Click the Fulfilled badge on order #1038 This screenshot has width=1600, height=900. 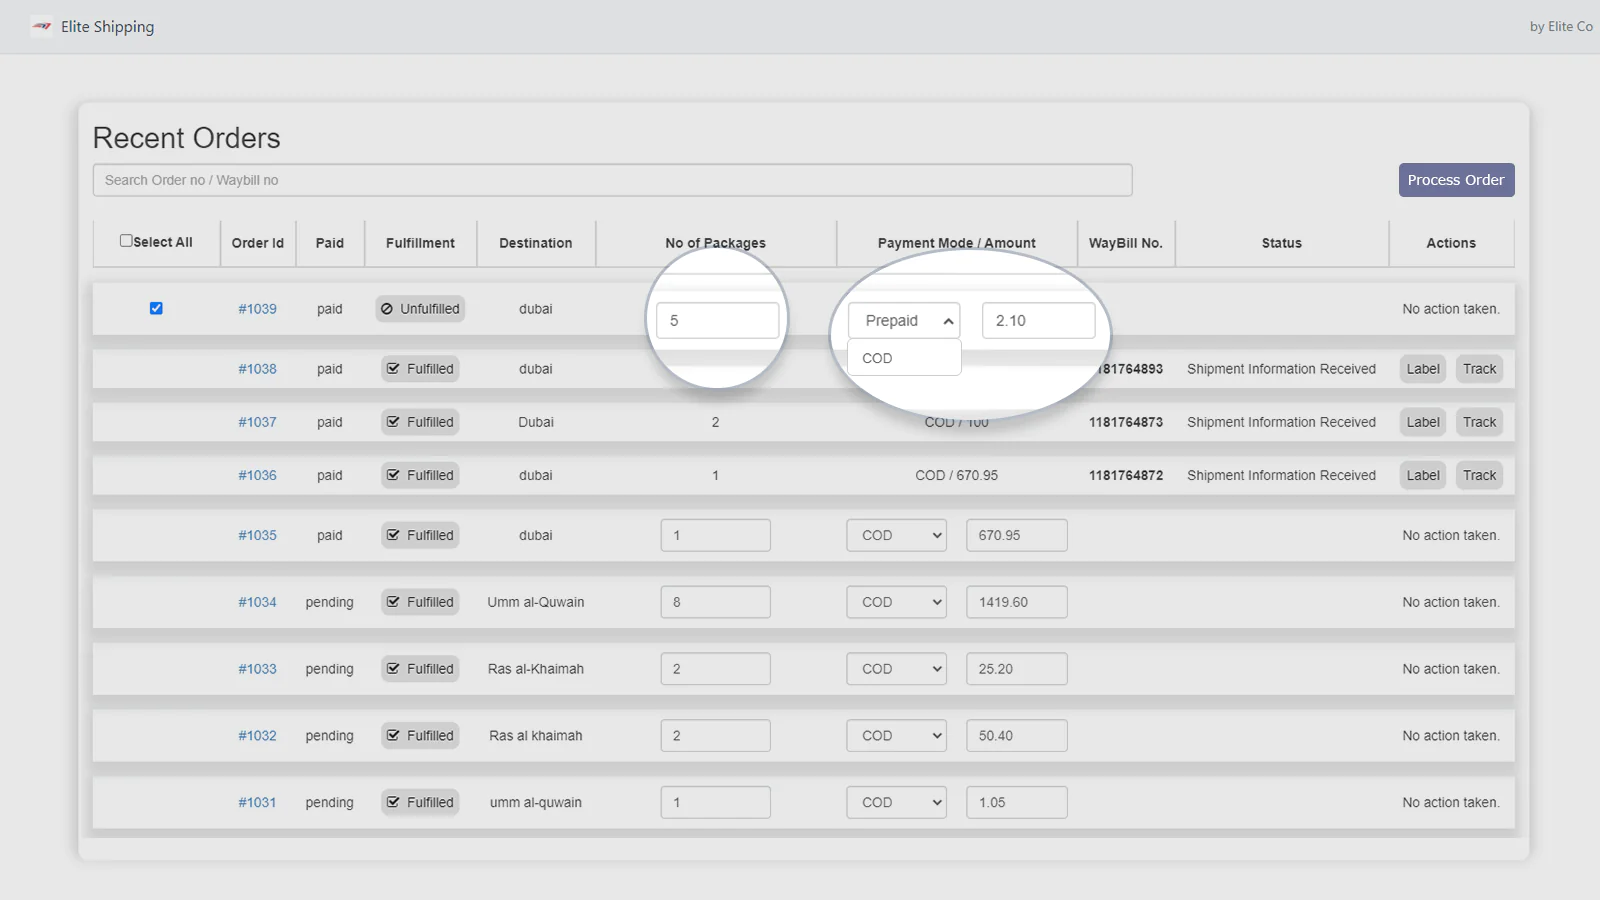click(420, 369)
